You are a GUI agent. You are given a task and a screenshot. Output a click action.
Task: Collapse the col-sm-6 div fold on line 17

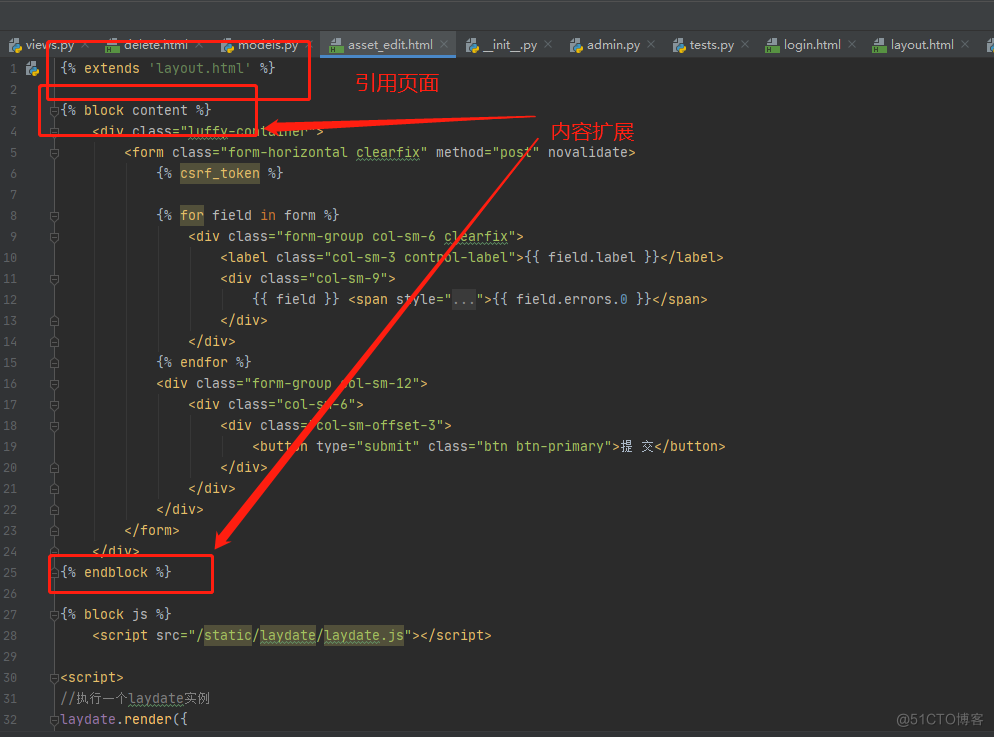55,405
